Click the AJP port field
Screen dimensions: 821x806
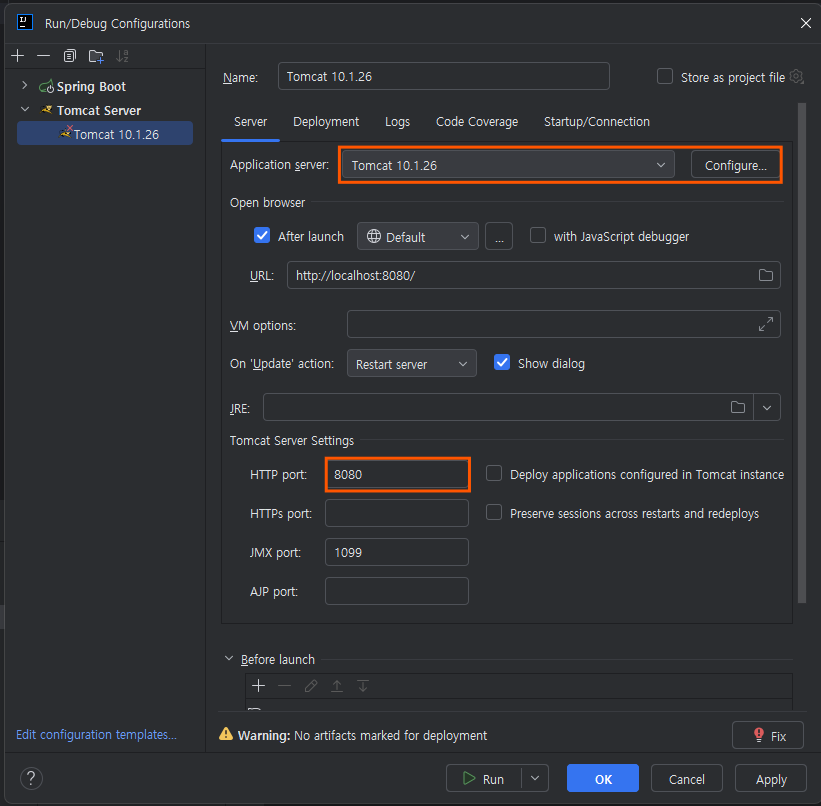(396, 591)
